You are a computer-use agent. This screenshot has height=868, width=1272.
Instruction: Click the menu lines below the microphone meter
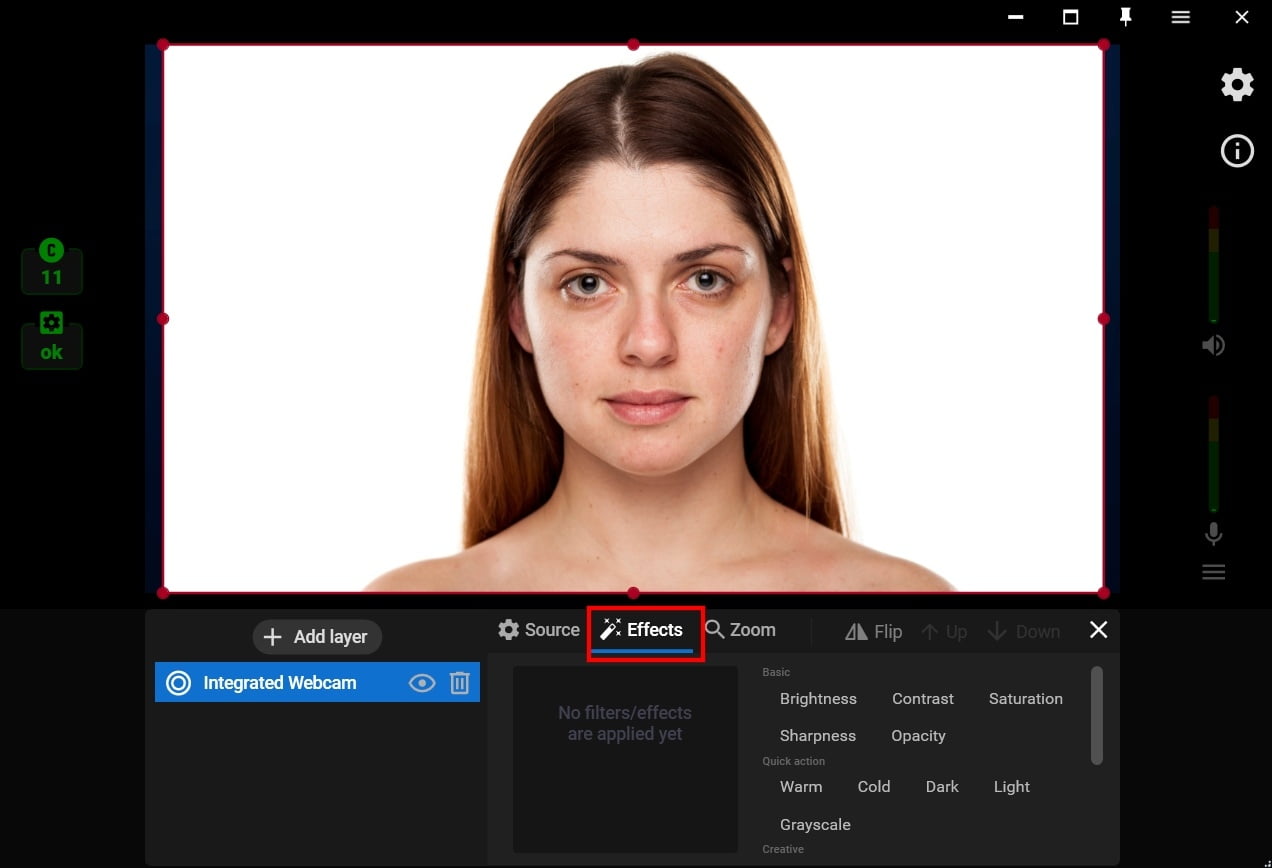(1213, 571)
